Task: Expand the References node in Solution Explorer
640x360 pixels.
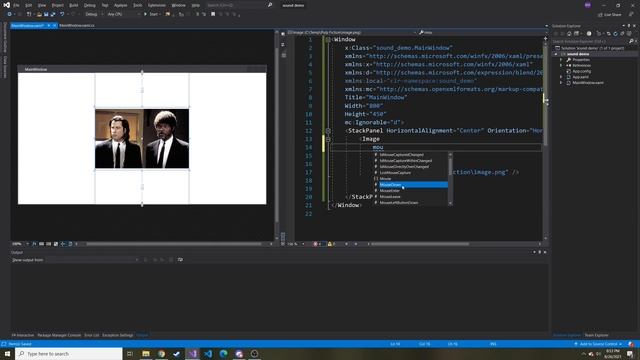Action: point(561,65)
